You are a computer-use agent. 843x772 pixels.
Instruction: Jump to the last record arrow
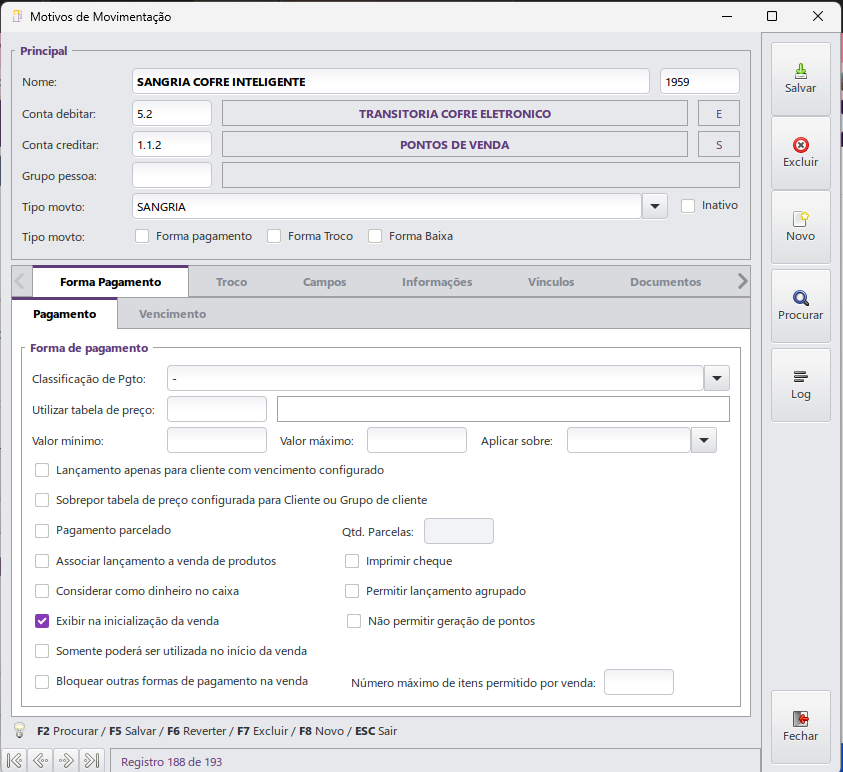pyautogui.click(x=92, y=760)
